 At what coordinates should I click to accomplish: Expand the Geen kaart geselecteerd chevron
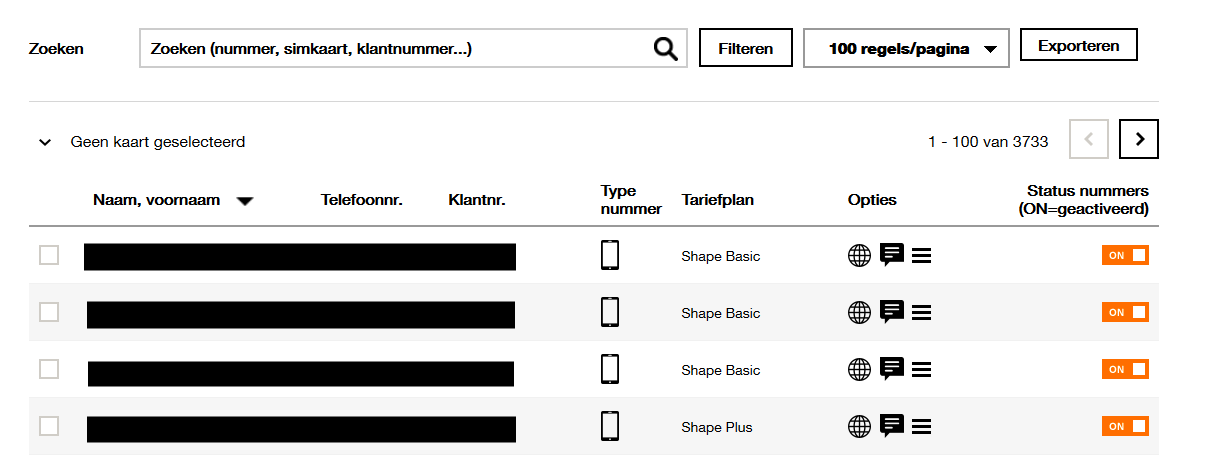(x=45, y=142)
